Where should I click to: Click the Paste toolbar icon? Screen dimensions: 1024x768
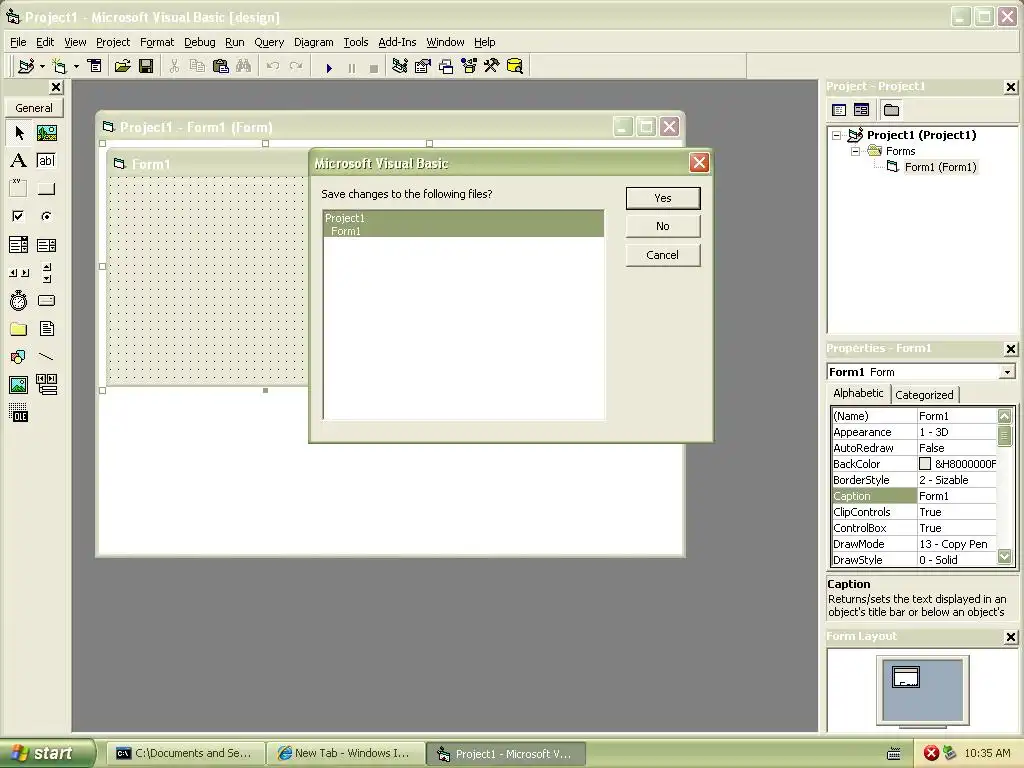point(221,66)
